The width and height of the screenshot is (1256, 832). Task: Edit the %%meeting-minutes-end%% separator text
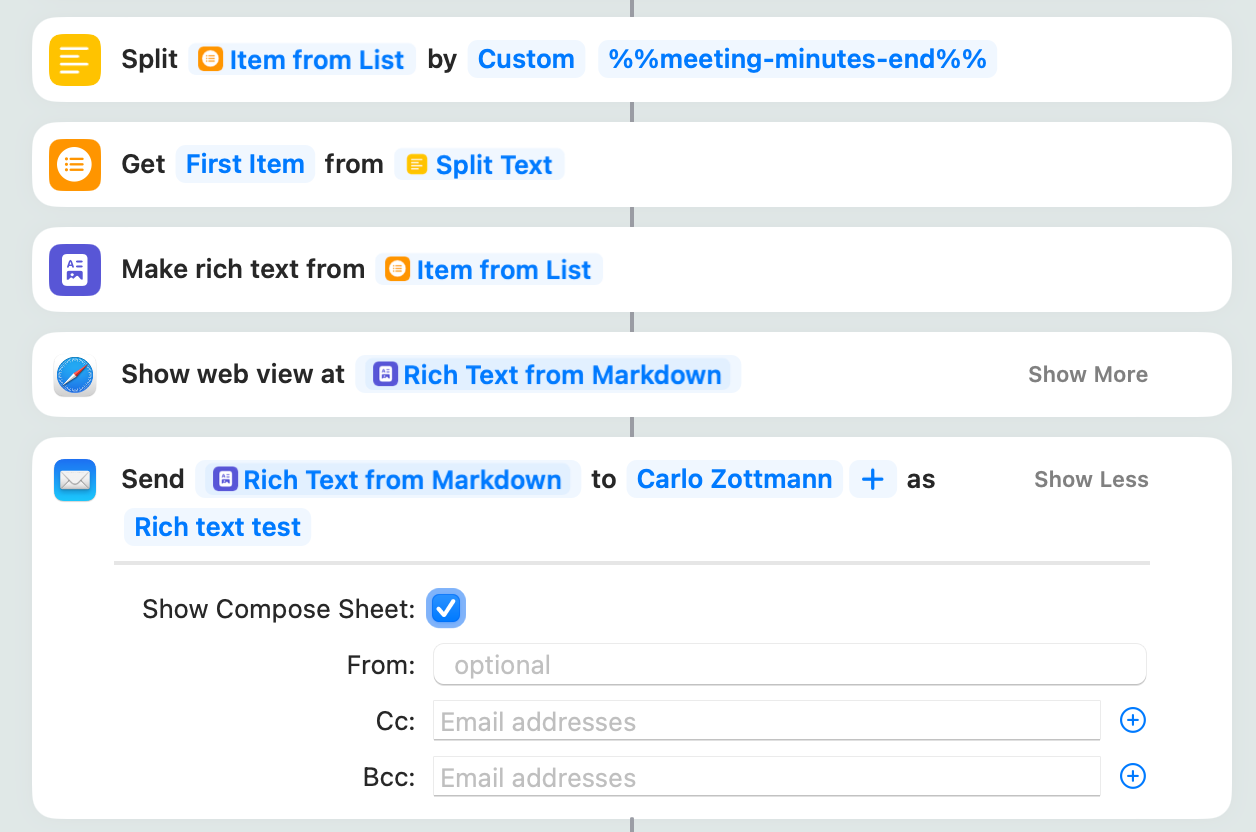pyautogui.click(x=797, y=60)
